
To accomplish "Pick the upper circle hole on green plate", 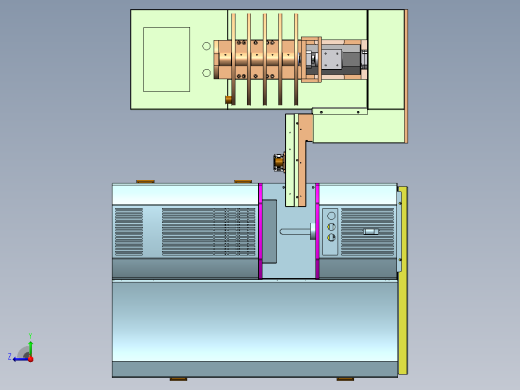I will pyautogui.click(x=206, y=46).
